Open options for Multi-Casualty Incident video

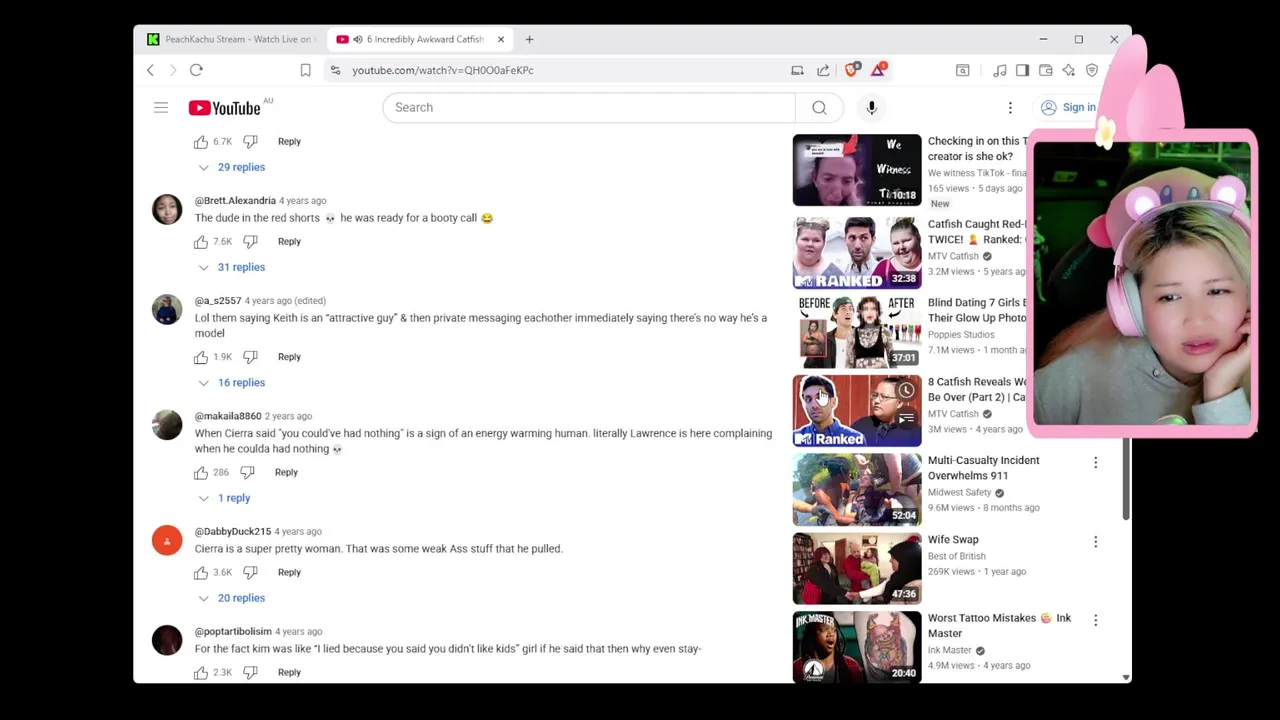tap(1095, 462)
